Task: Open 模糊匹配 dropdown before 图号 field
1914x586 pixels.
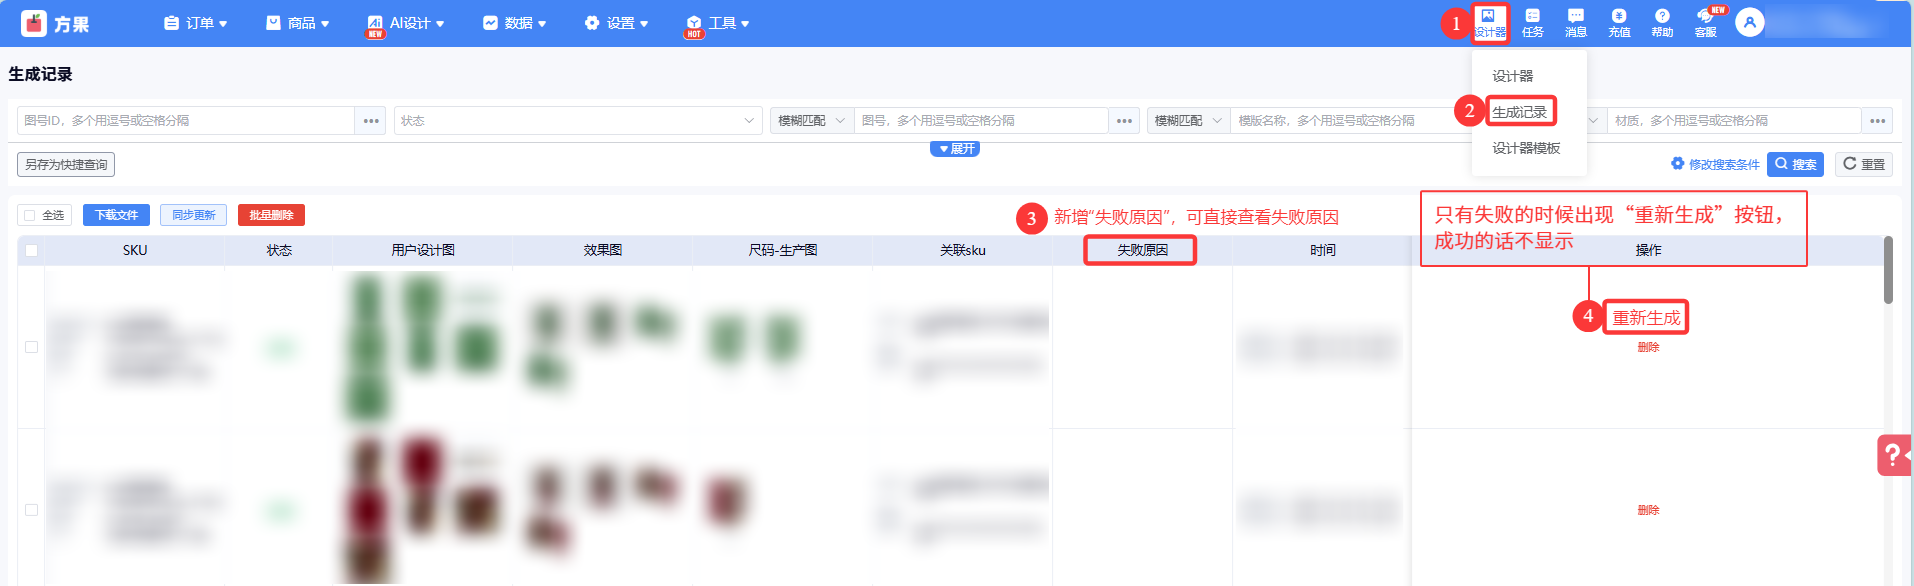Action: [812, 121]
